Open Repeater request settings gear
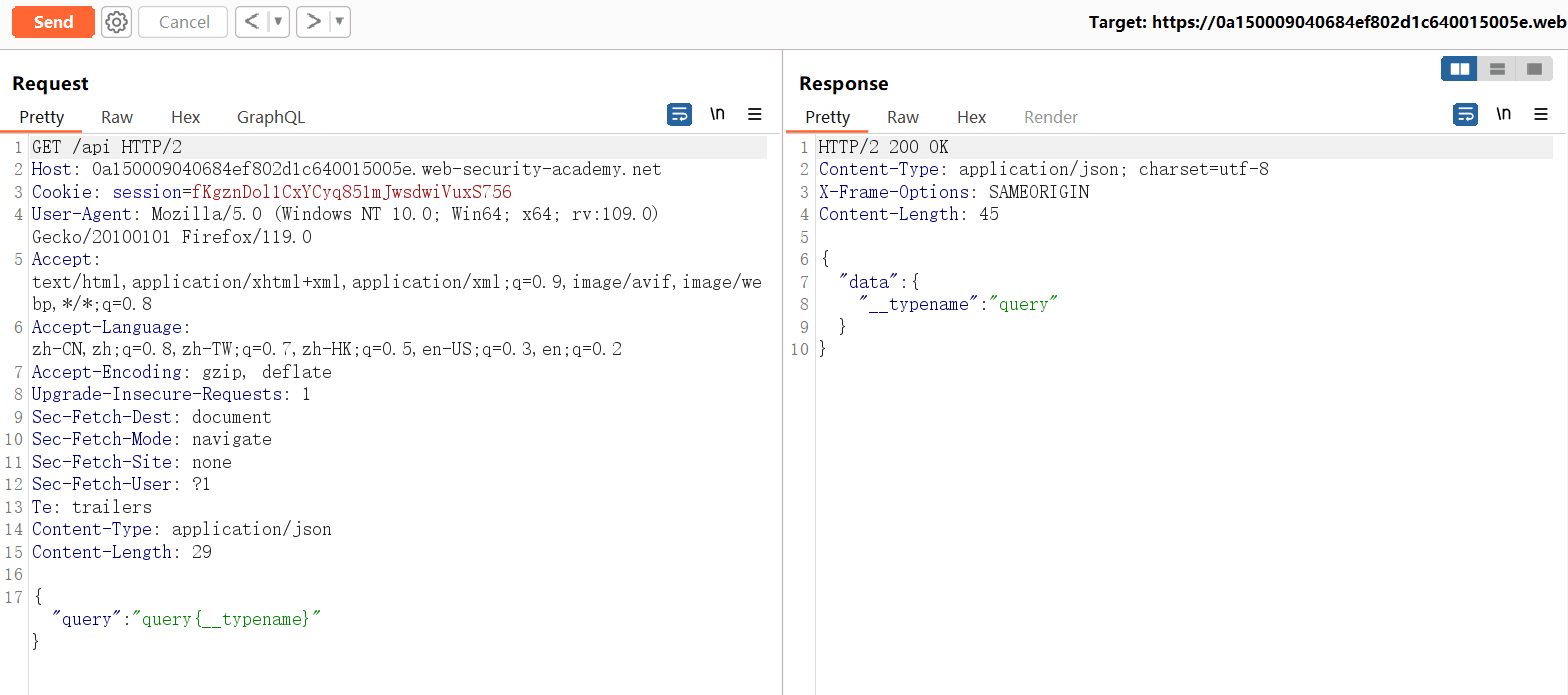This screenshot has height=695, width=1568. click(x=117, y=22)
